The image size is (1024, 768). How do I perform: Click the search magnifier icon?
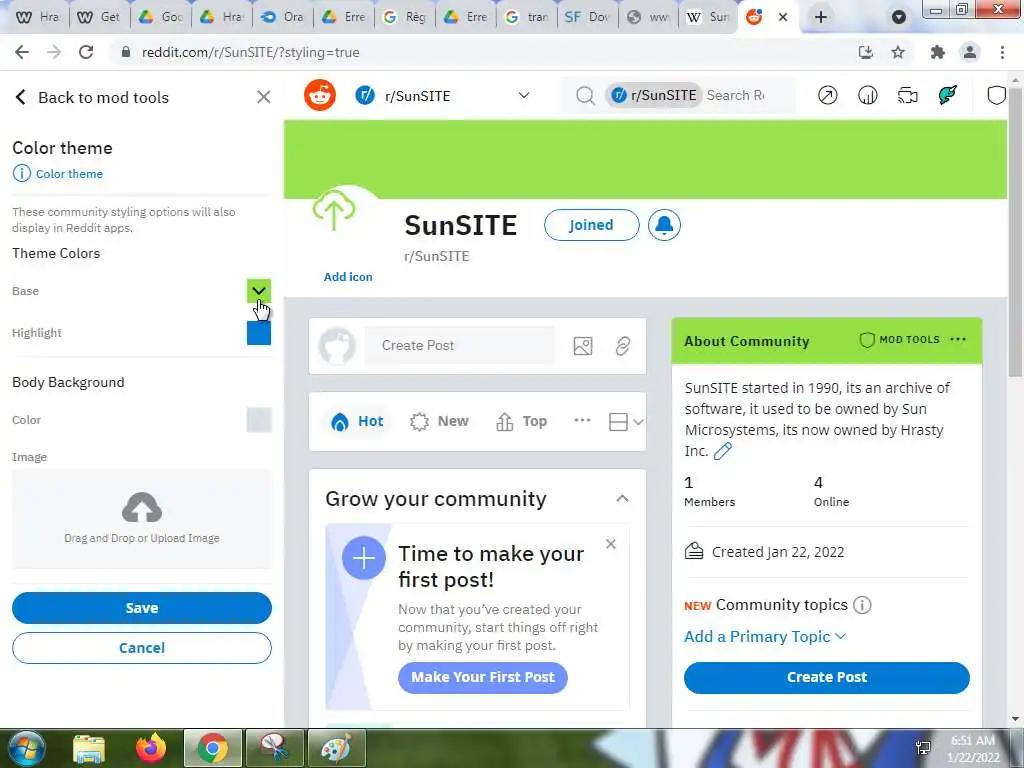point(585,96)
